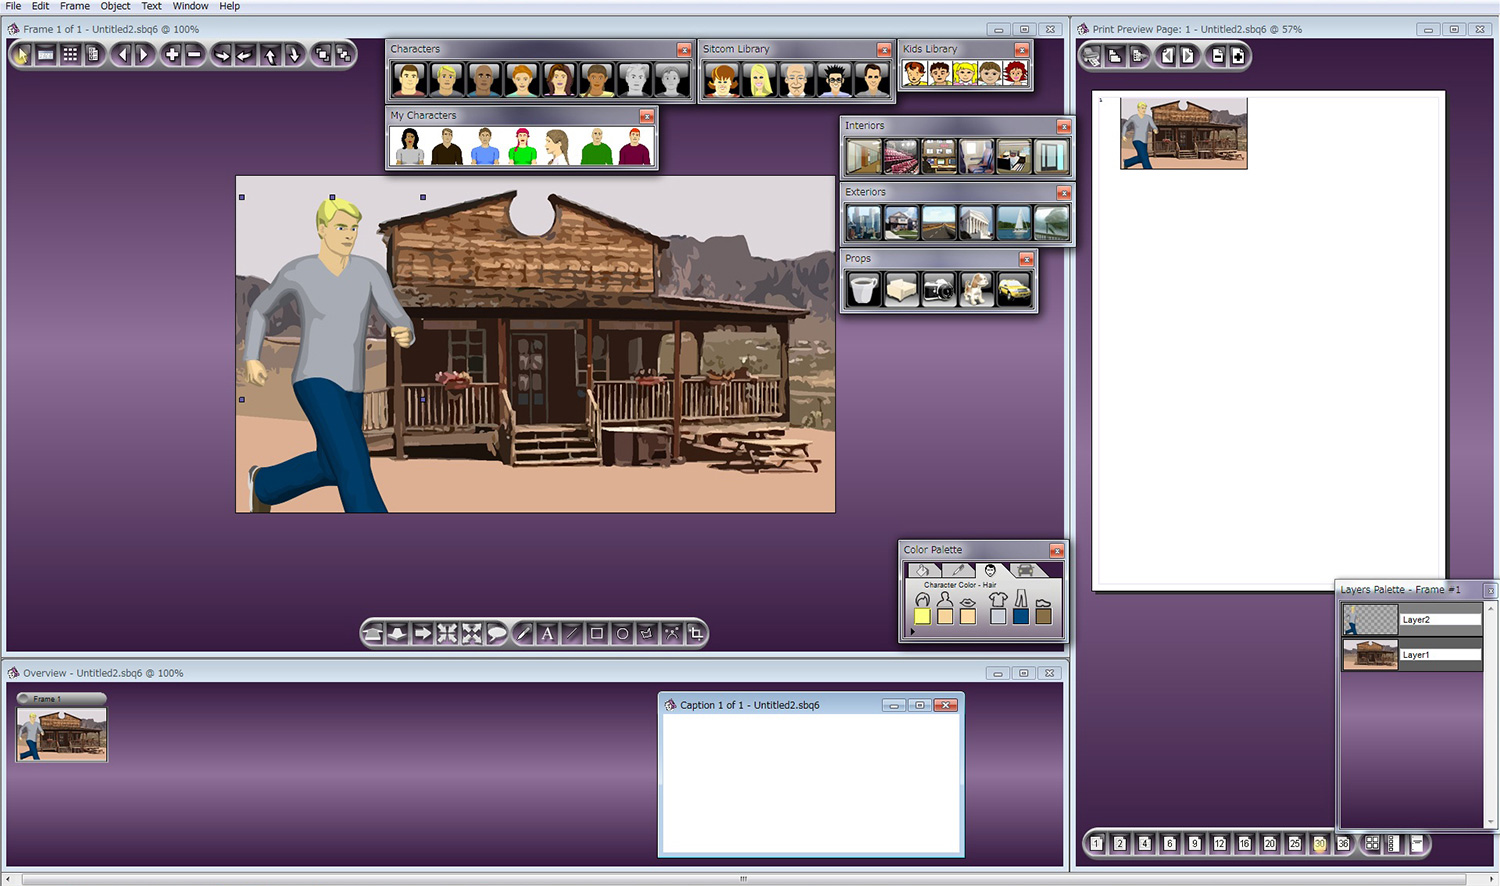The height and width of the screenshot is (886, 1500).
Task: Open the Object menu
Action: pos(115,6)
